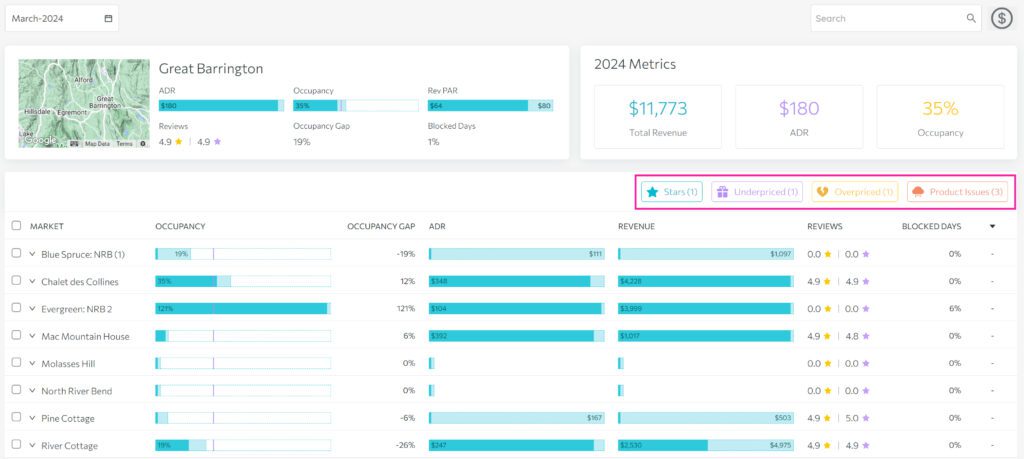Expand the North River Bend row
Screen dimensions: 1024x459
[32, 391]
